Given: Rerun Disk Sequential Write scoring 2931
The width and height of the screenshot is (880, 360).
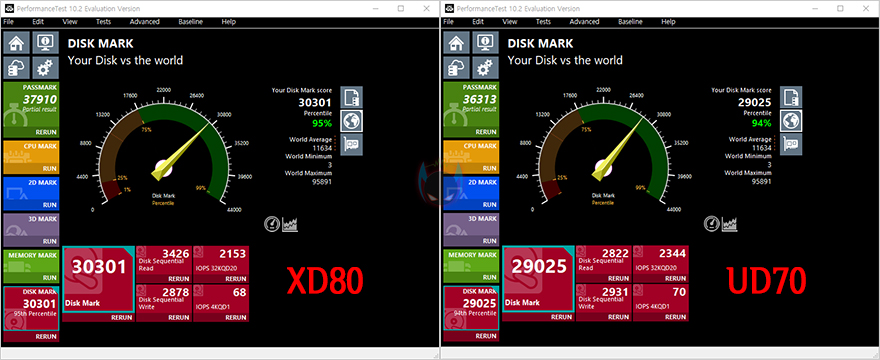Looking at the screenshot, I should click(x=618, y=317).
